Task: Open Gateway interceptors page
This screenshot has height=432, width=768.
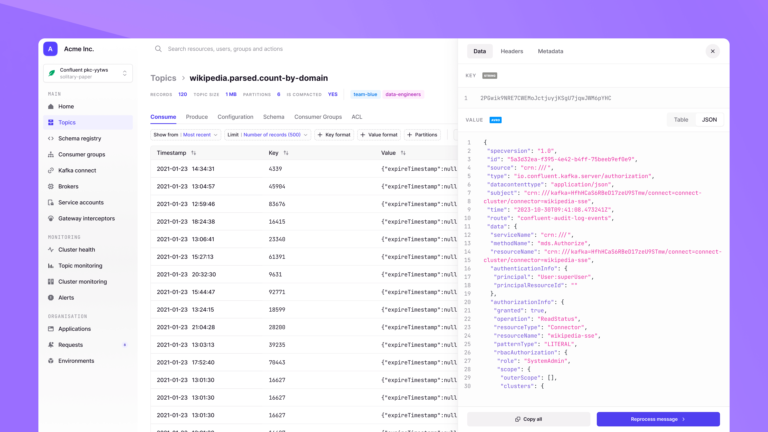Action: point(86,218)
